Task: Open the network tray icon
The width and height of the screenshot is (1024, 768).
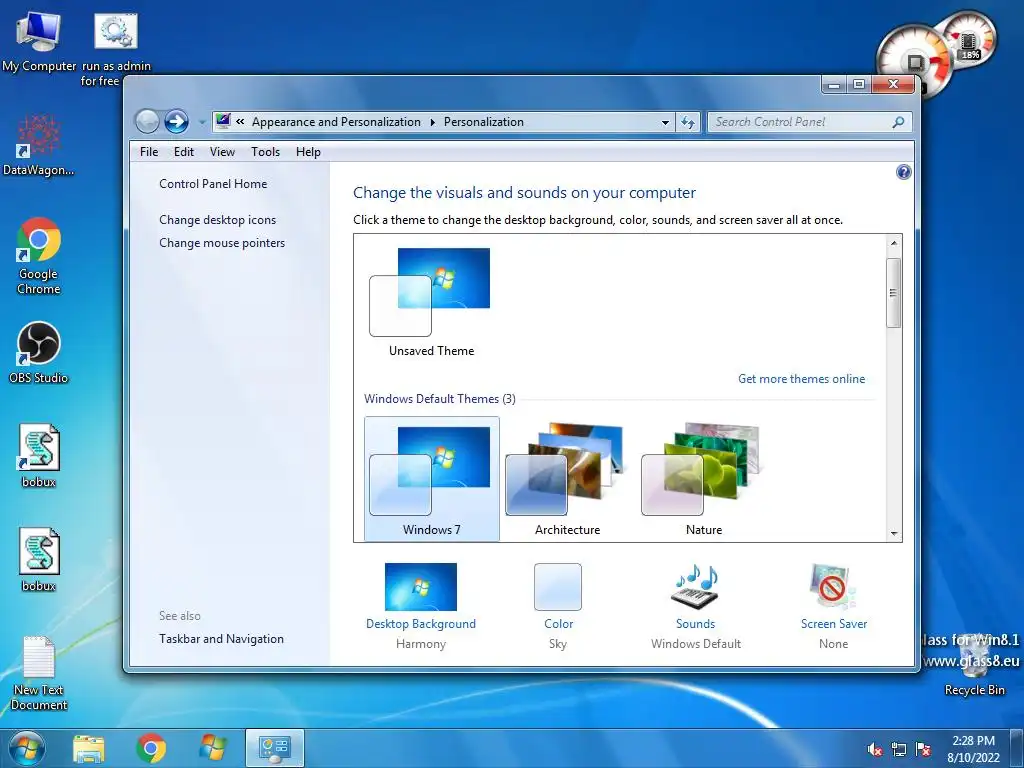Action: point(899,749)
